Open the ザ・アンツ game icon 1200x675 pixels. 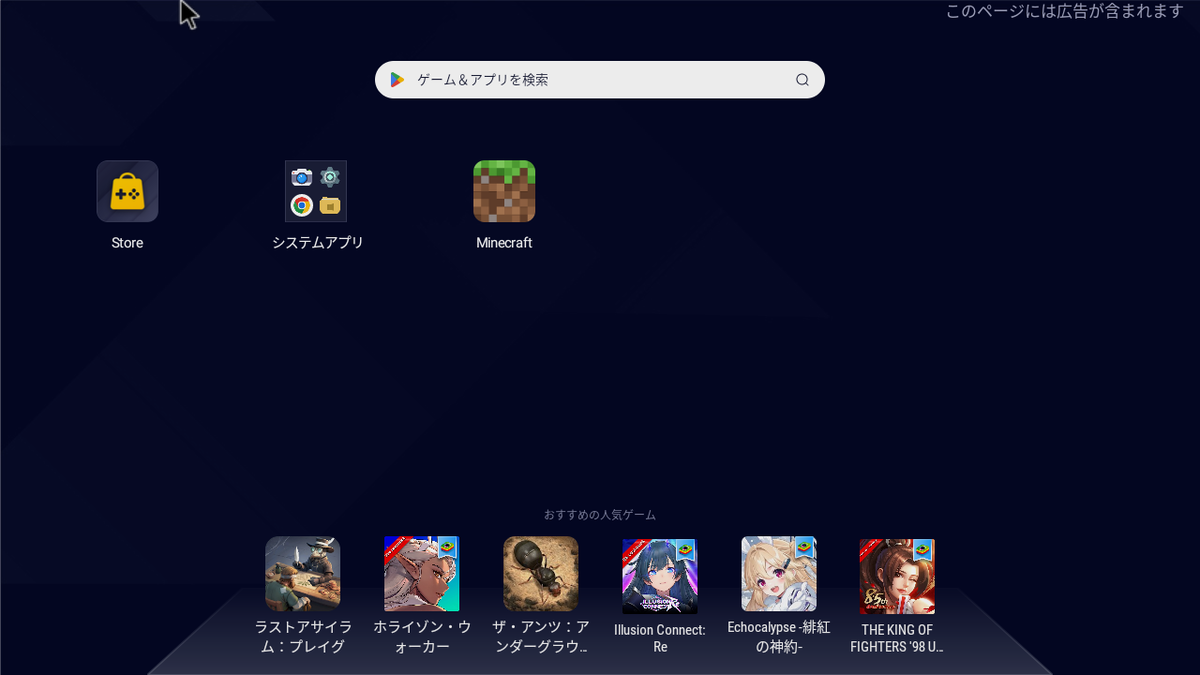(x=541, y=574)
